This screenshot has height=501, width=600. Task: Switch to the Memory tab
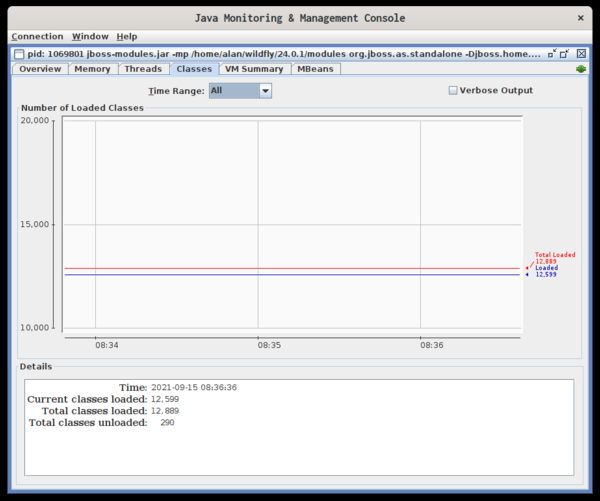[92, 69]
